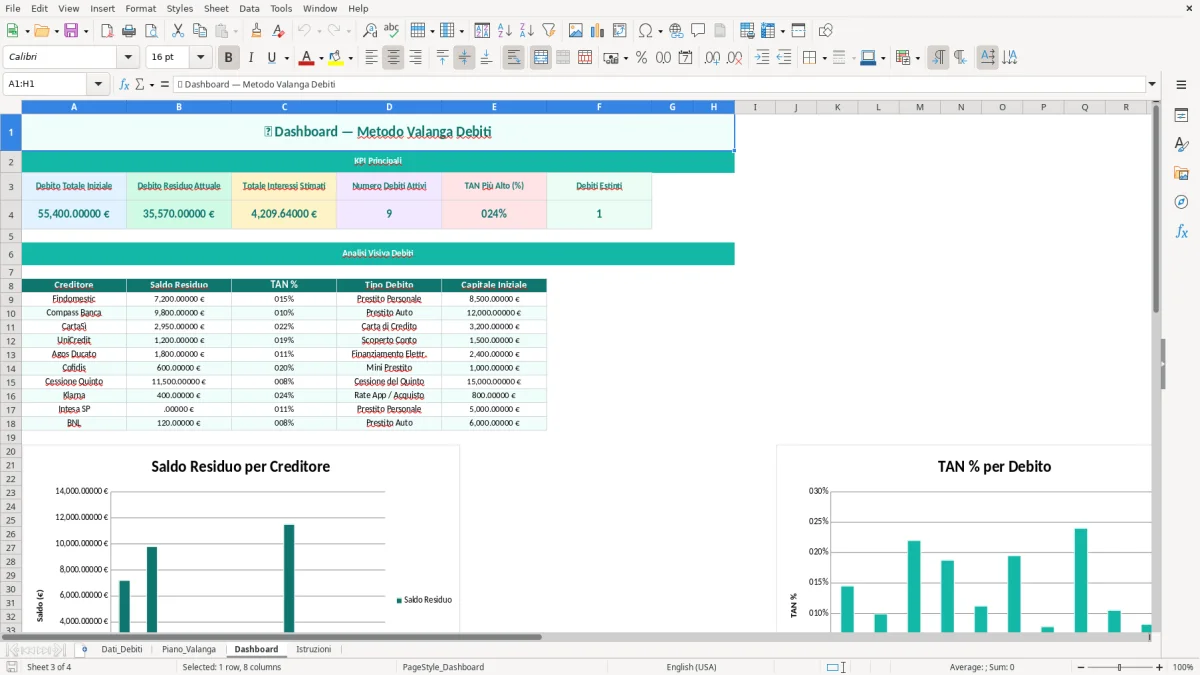Open the Font Name dropdown
The image size is (1200, 675).
point(127,58)
